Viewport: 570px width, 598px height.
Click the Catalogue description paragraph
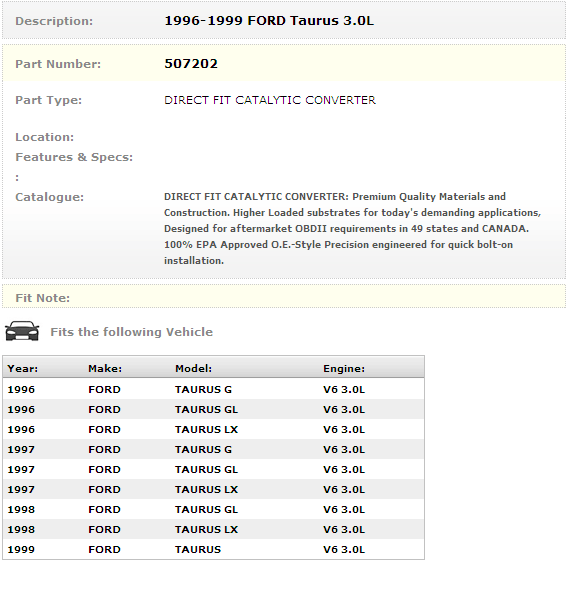click(352, 228)
